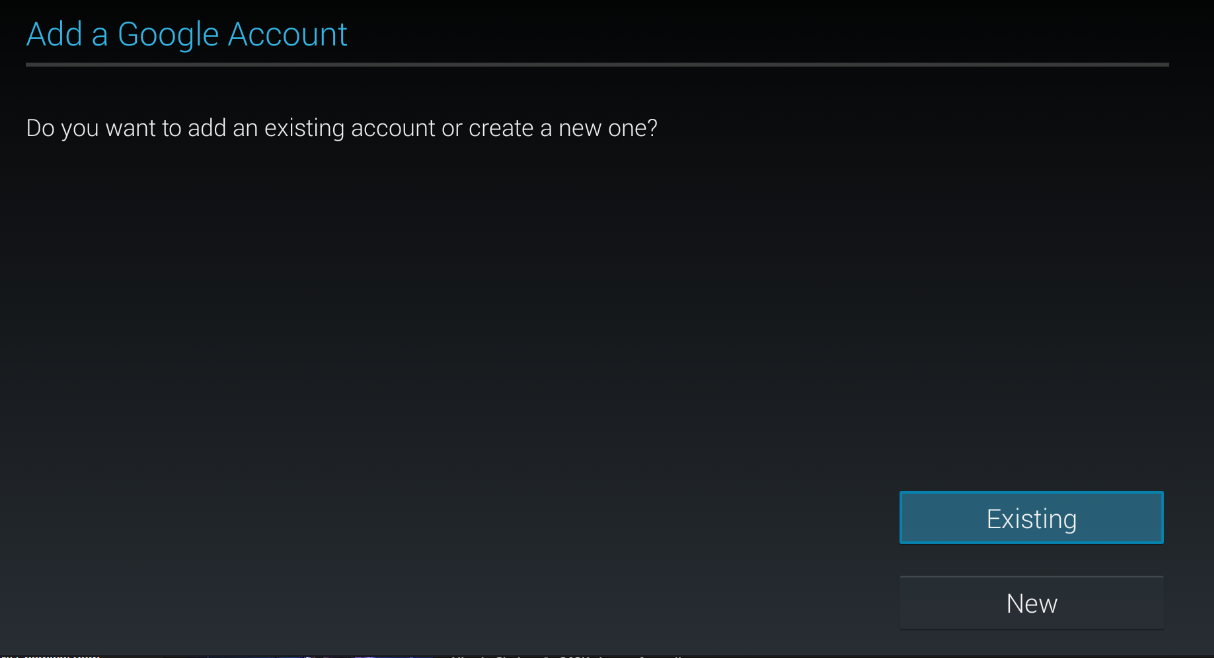
Task: Click the word Google in the title
Action: click(x=168, y=36)
